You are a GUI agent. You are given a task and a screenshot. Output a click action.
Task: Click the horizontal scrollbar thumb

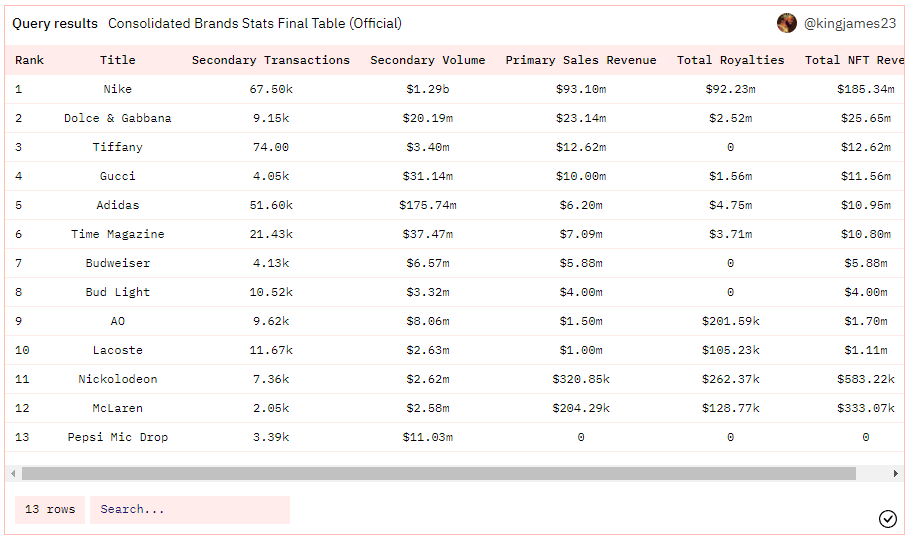pos(438,473)
